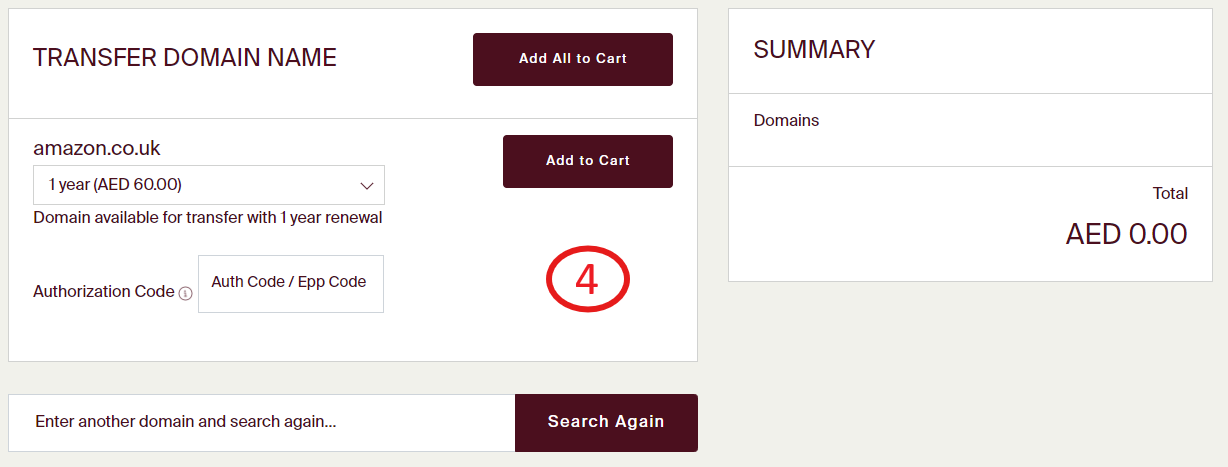Click the red circled number 4 marker
This screenshot has height=467, width=1228.
[x=587, y=281]
